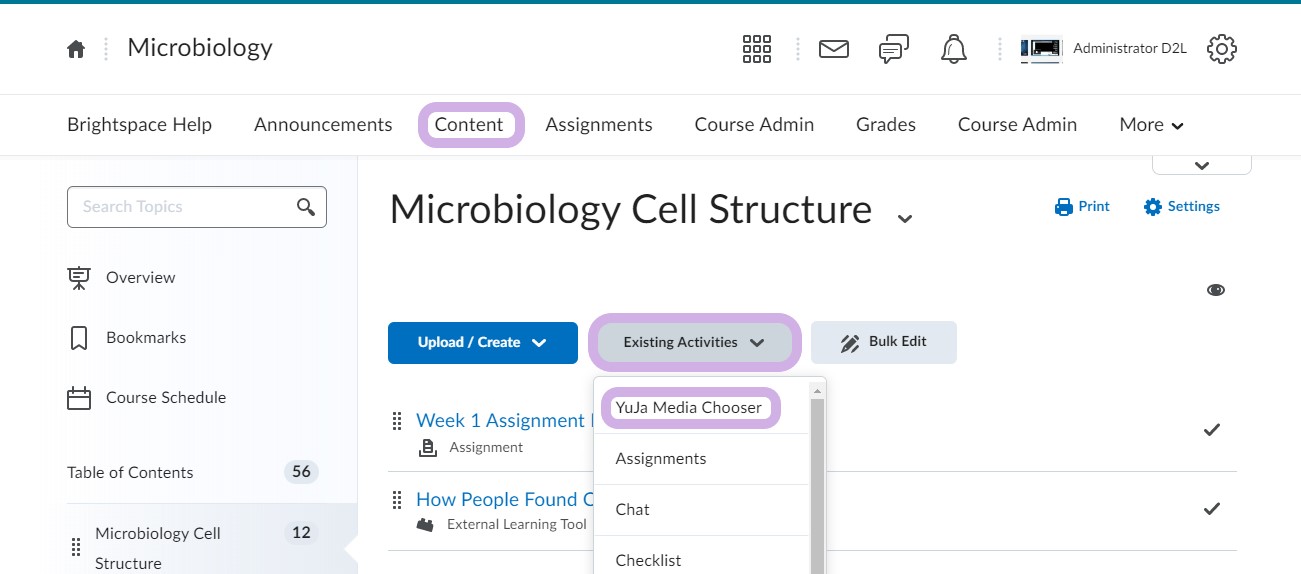Viewport: 1301px width, 574px height.
Task: Open the Week 1 Assignment link
Action: 500,420
